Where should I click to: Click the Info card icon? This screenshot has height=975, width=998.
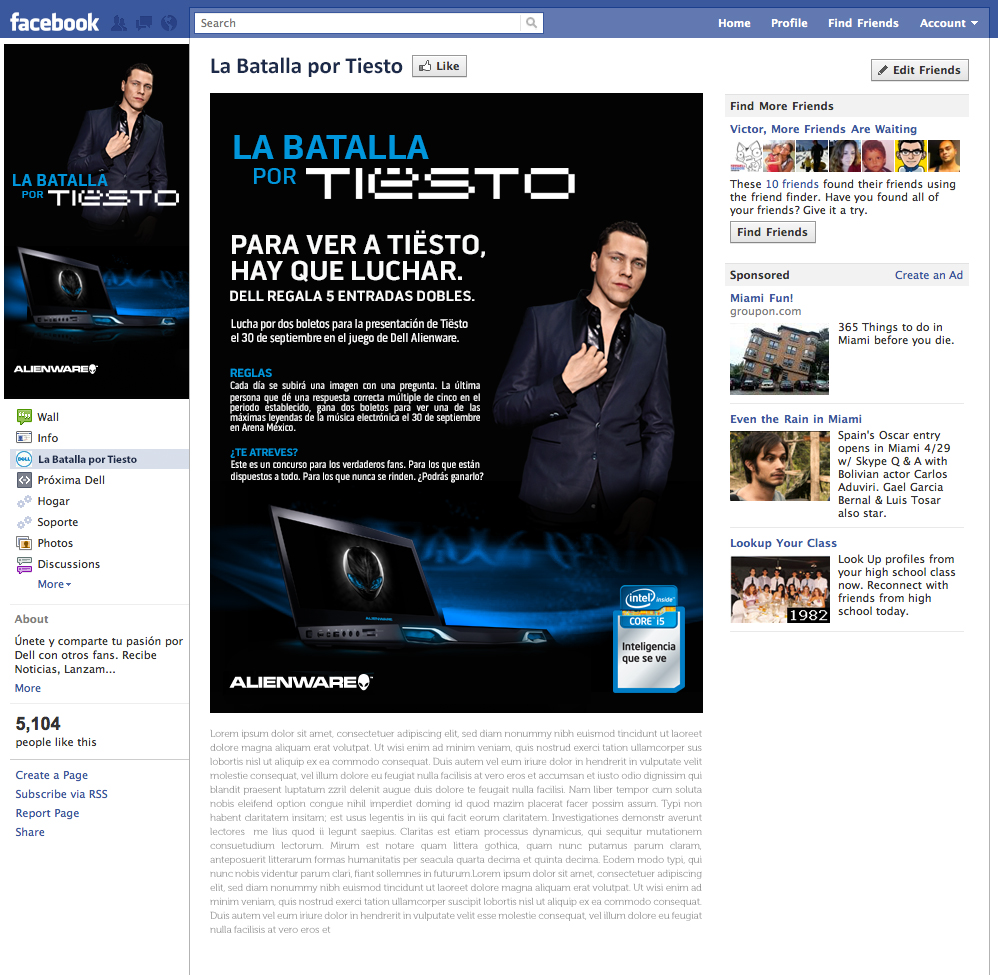pyautogui.click(x=24, y=438)
